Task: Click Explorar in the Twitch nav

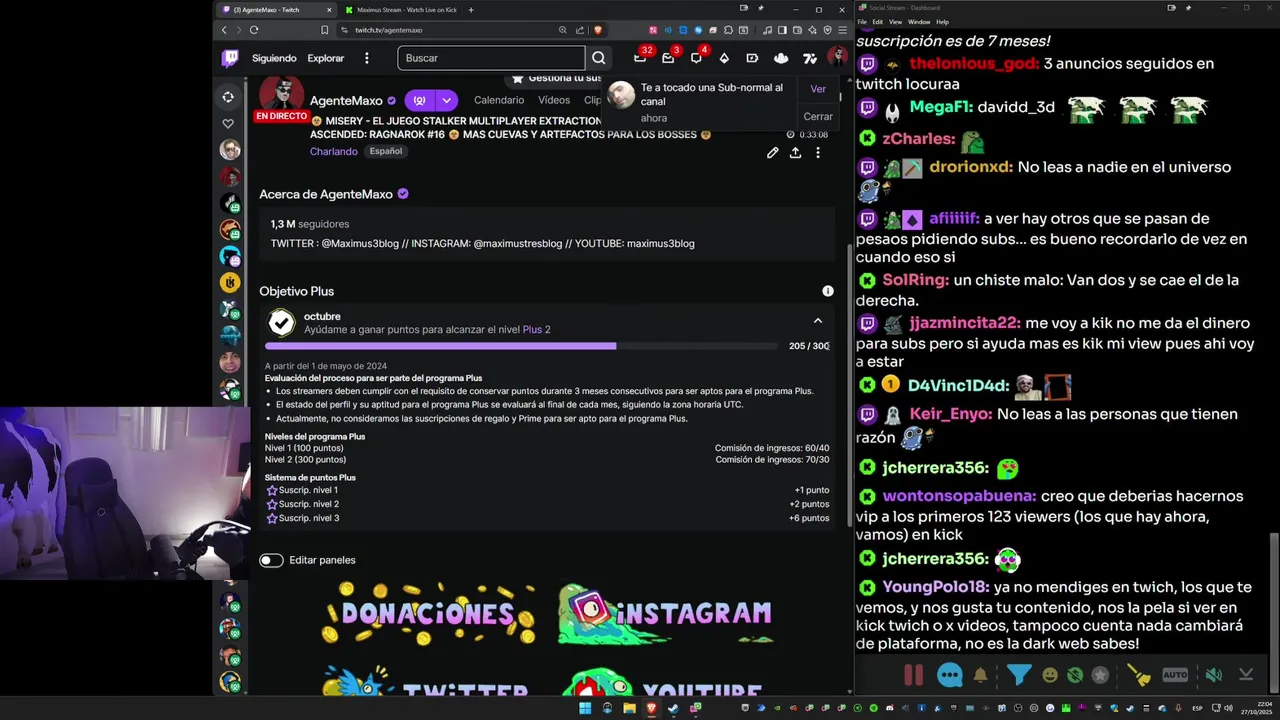Action: (x=326, y=58)
